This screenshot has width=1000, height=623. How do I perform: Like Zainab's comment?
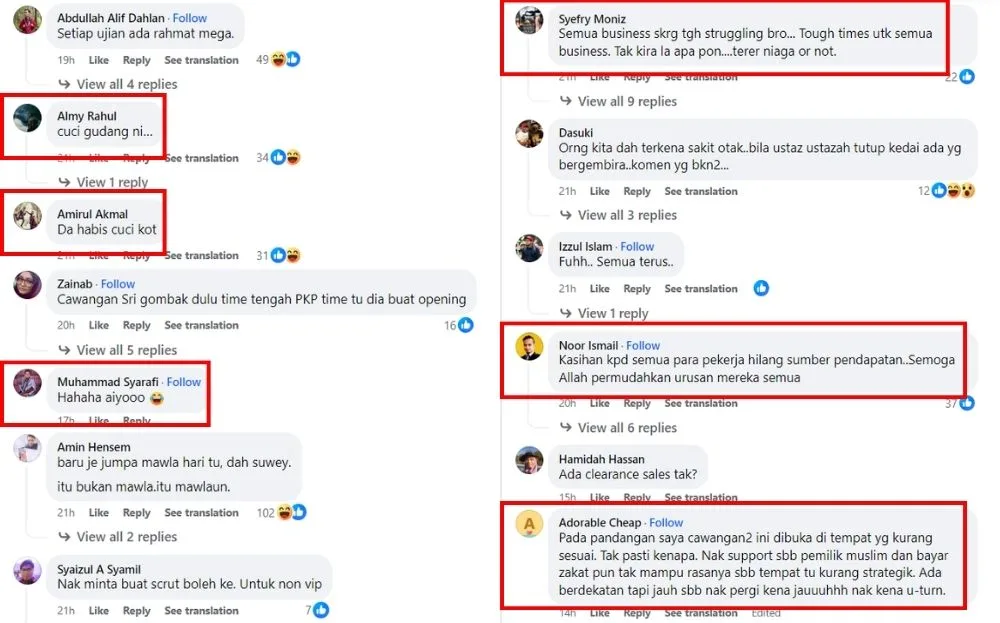[99, 325]
